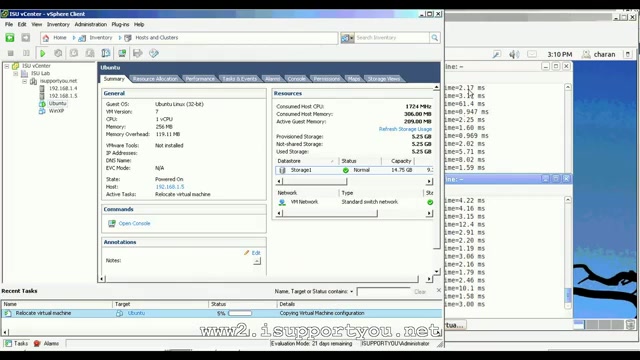640x360 pixels.
Task: Click the Ubuntu target link in Recent Tasks
Action: 136,313
